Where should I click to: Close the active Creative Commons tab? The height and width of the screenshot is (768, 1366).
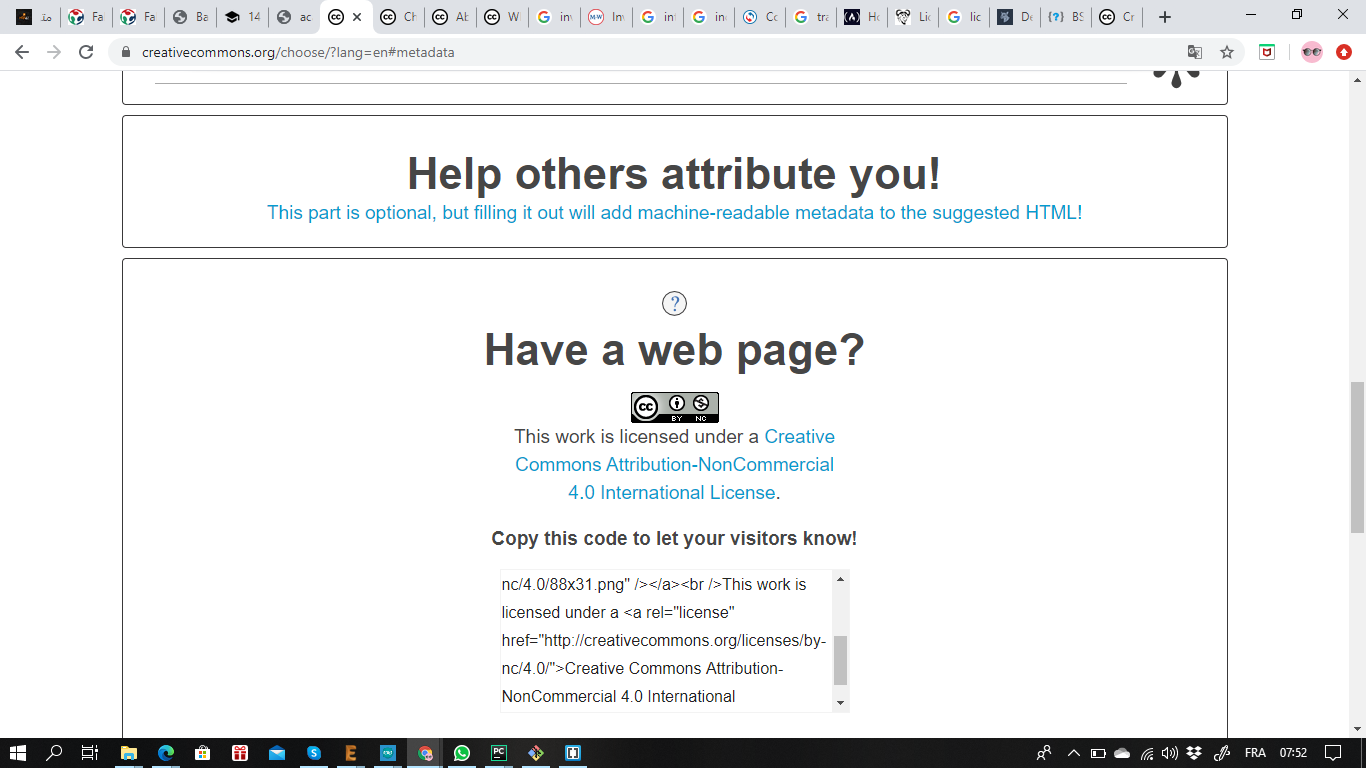coord(357,17)
